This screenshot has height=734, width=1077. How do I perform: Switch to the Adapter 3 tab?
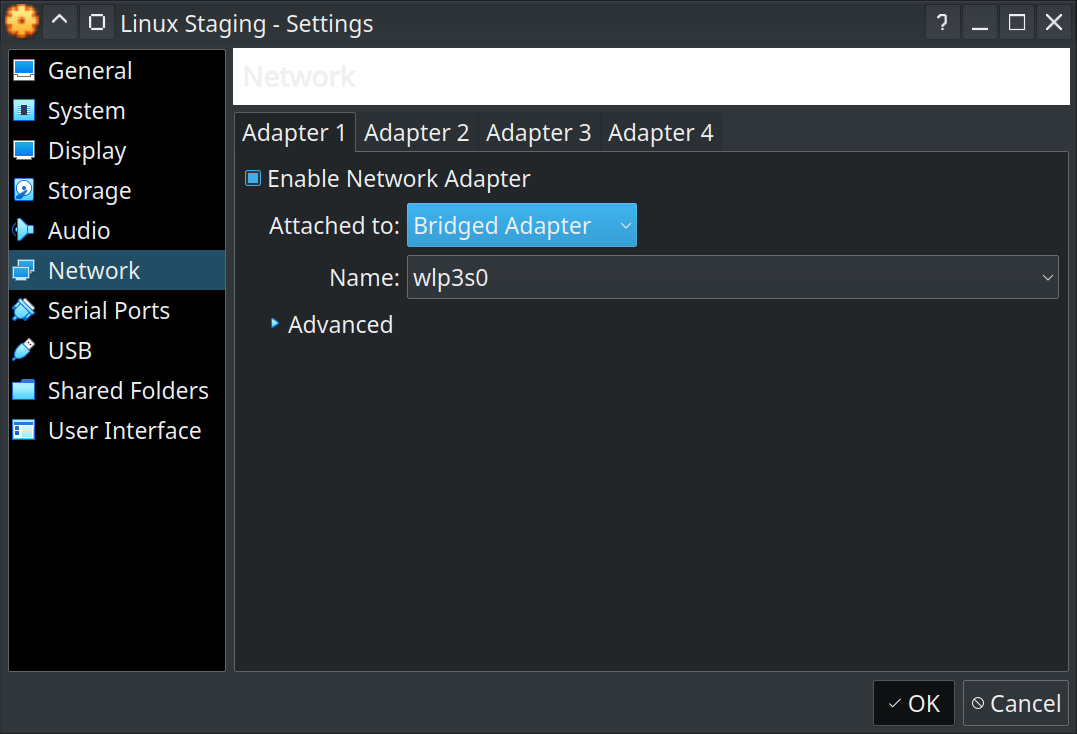coord(538,133)
